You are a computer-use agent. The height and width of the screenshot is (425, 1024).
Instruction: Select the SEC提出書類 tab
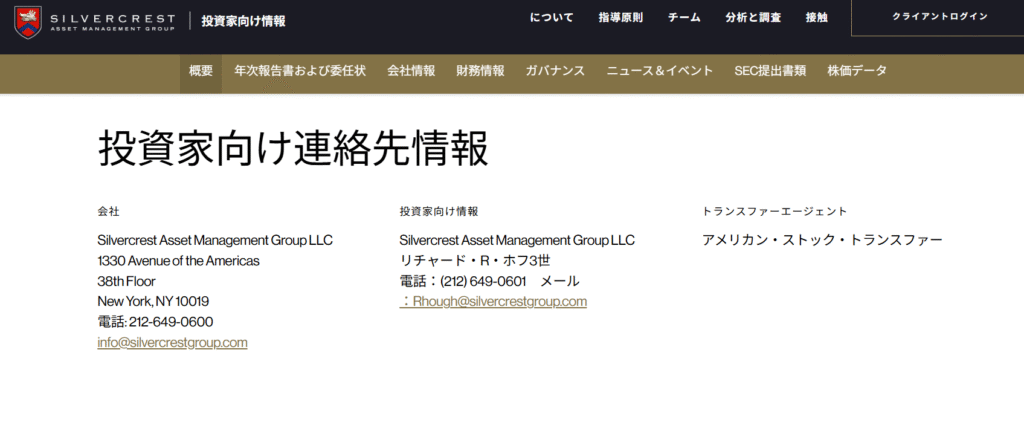pyautogui.click(x=770, y=71)
